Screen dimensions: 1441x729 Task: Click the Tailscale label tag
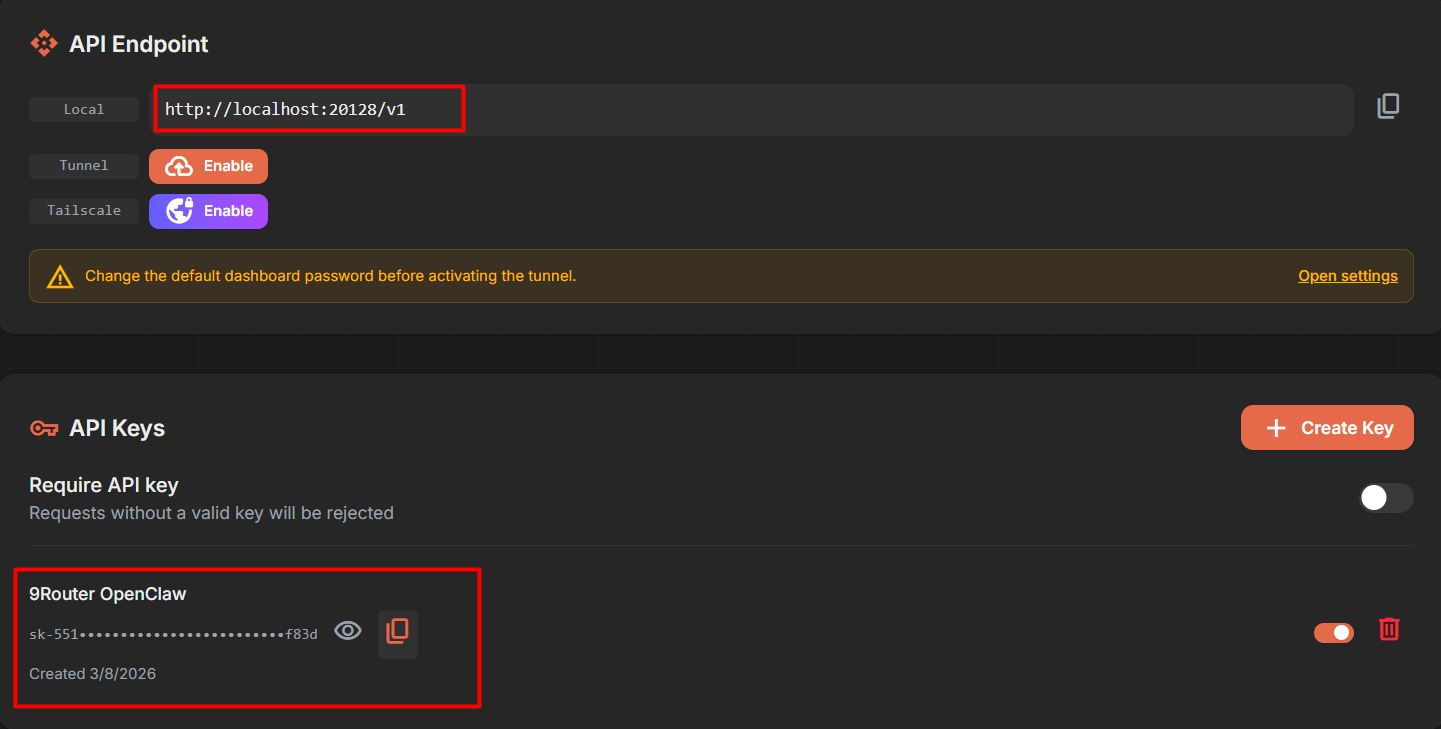[x=84, y=211]
